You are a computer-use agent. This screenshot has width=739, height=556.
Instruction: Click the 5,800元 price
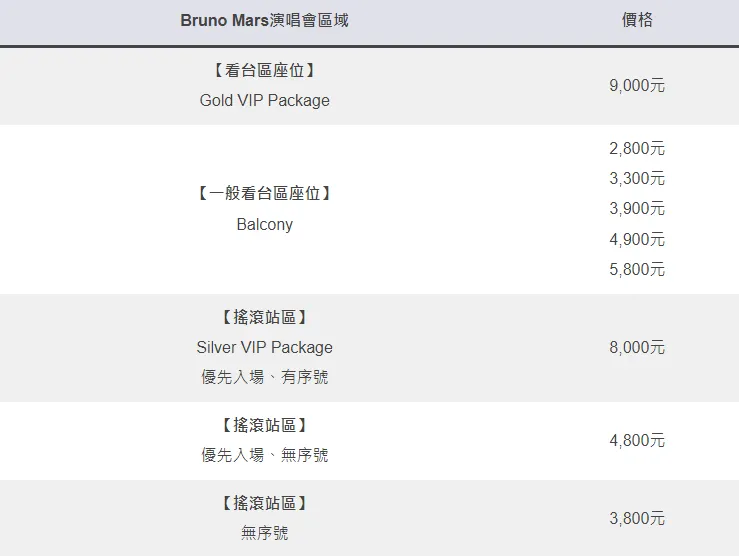click(x=637, y=270)
